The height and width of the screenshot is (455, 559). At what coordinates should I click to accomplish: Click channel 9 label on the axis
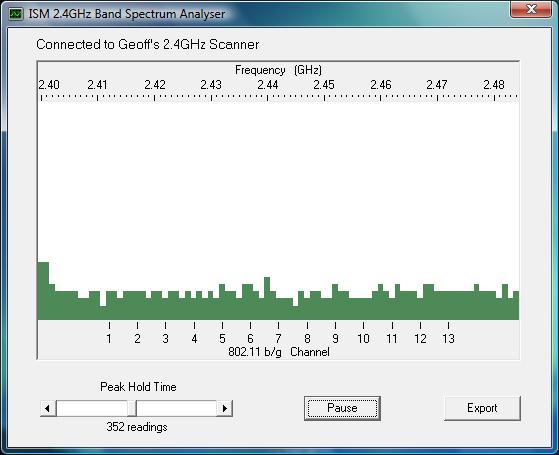click(335, 338)
